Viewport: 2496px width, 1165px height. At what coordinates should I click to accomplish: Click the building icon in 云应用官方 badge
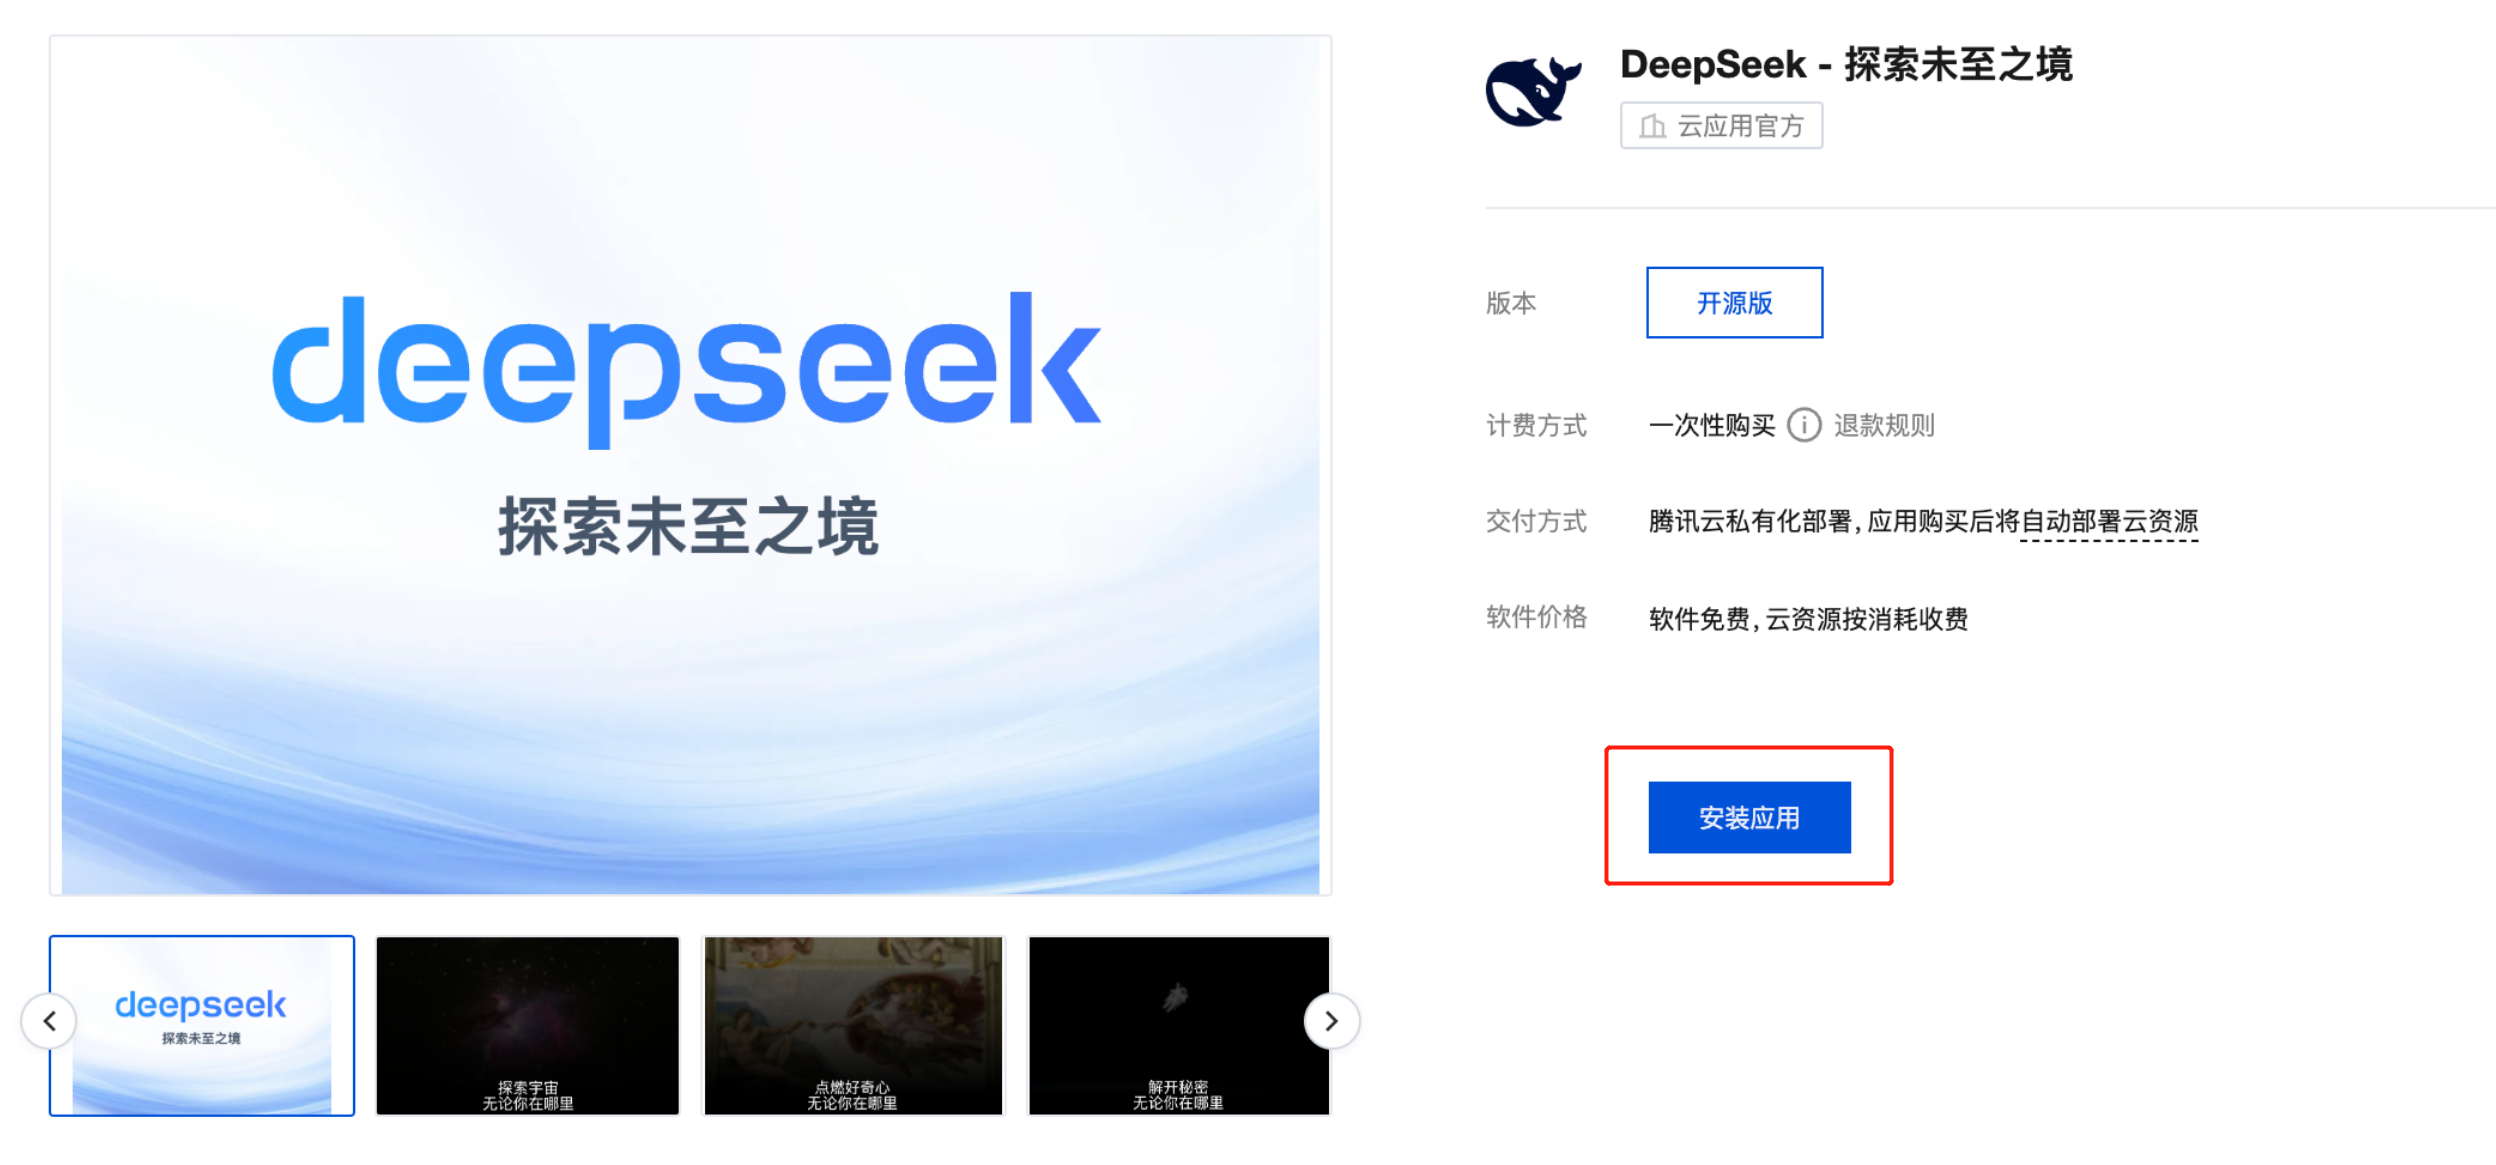pos(1653,126)
